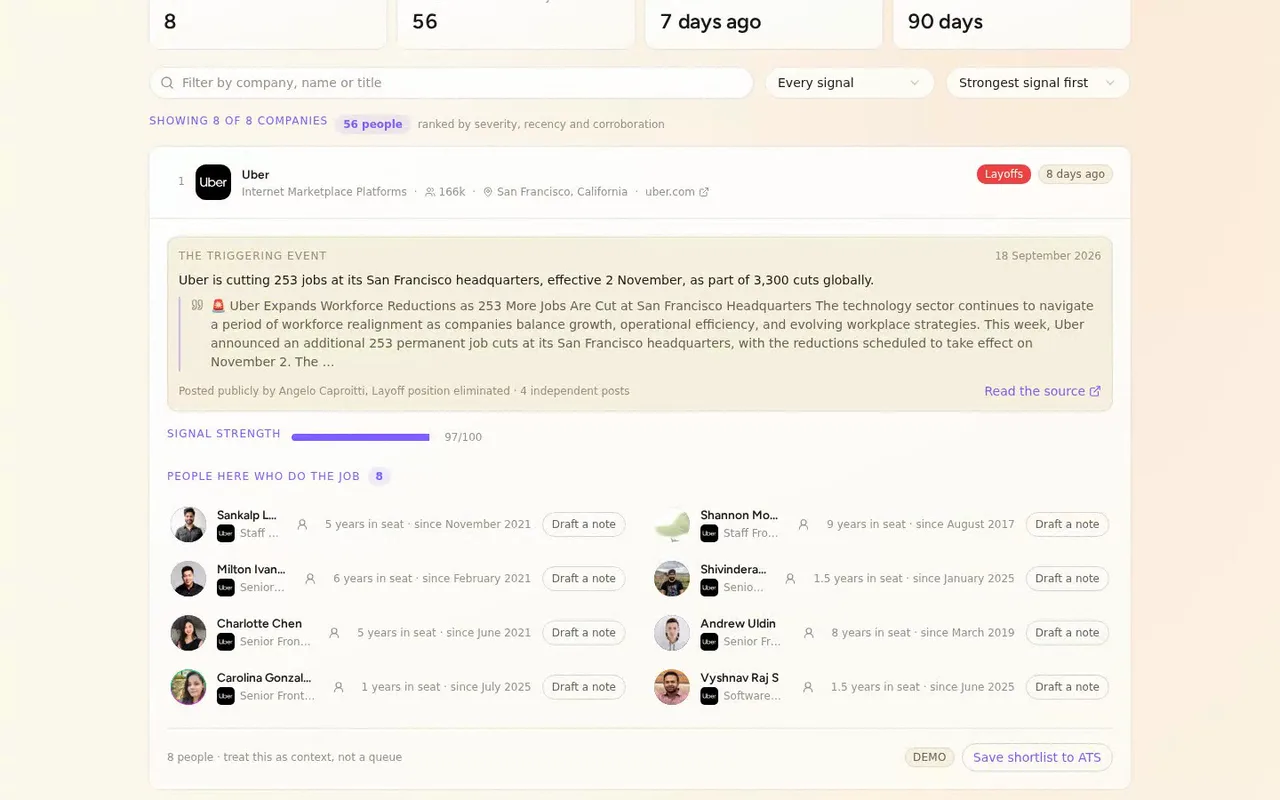Click the location pin icon before San Francisco

tap(488, 192)
